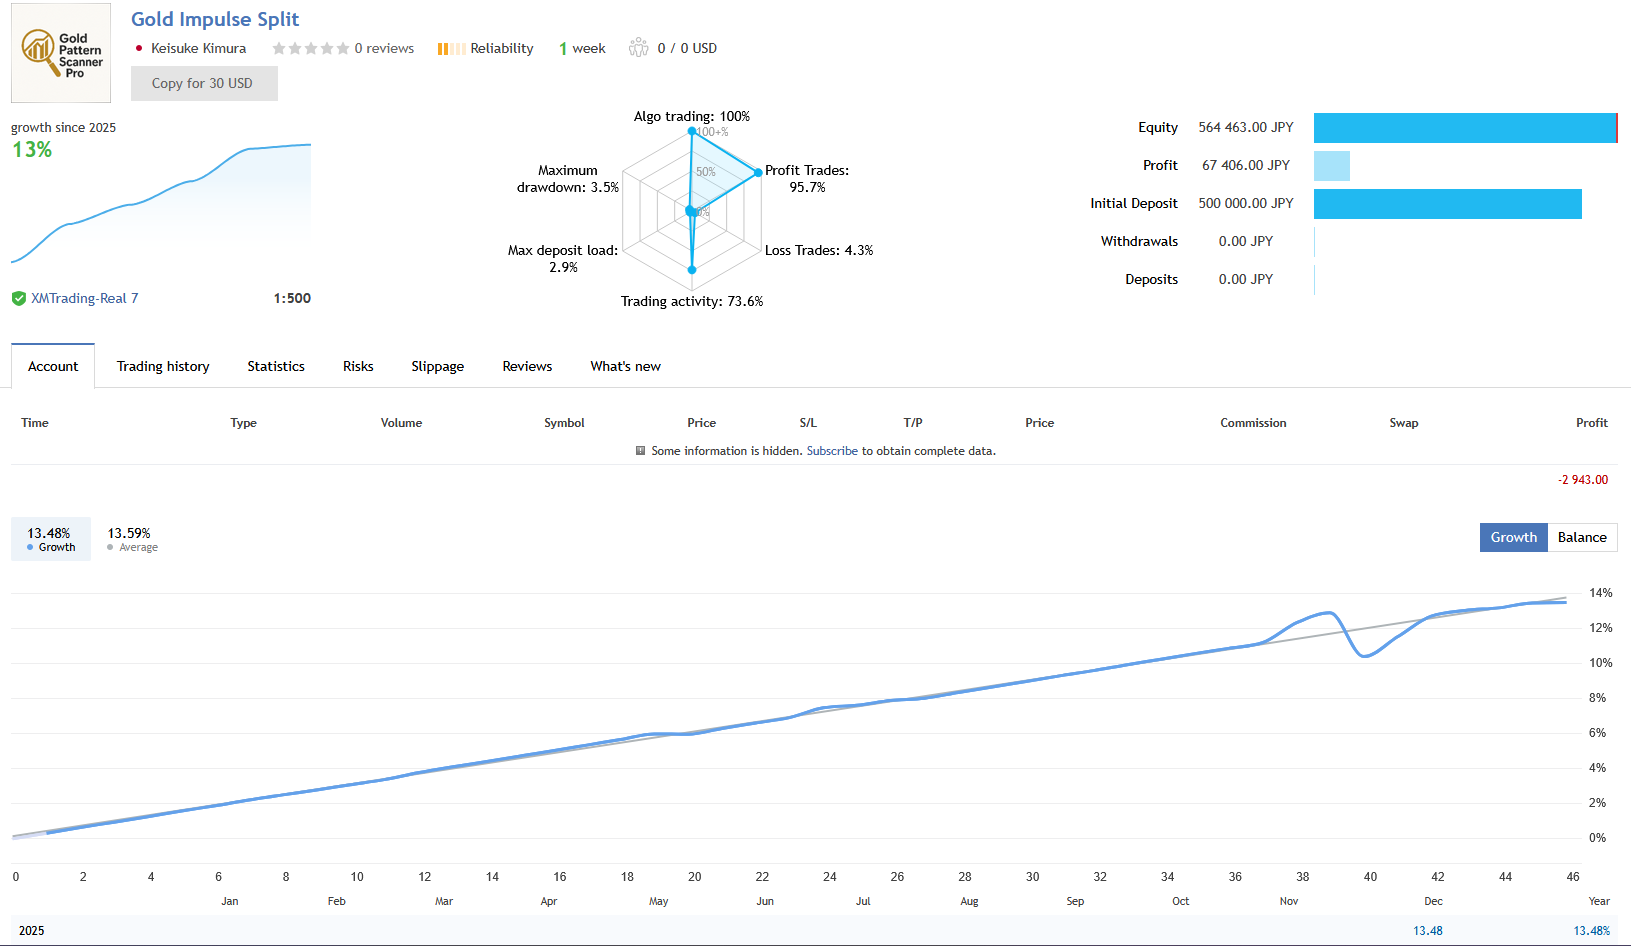Open the Statistics tab

point(276,366)
